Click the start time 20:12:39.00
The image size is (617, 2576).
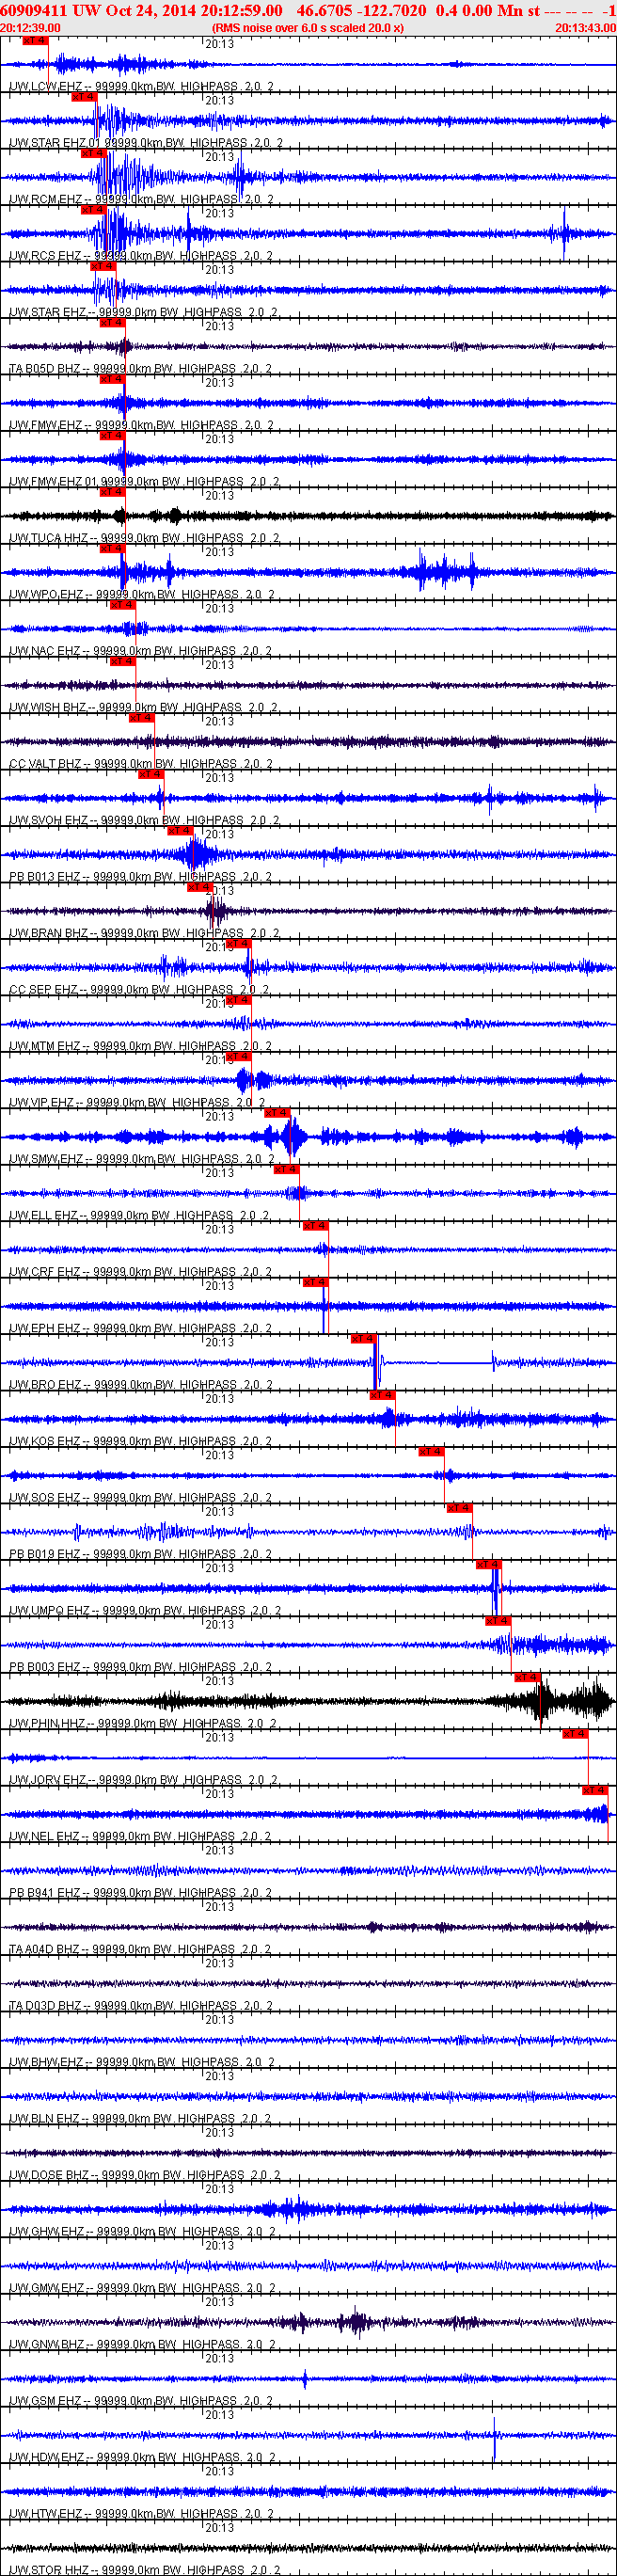pyautogui.click(x=30, y=28)
